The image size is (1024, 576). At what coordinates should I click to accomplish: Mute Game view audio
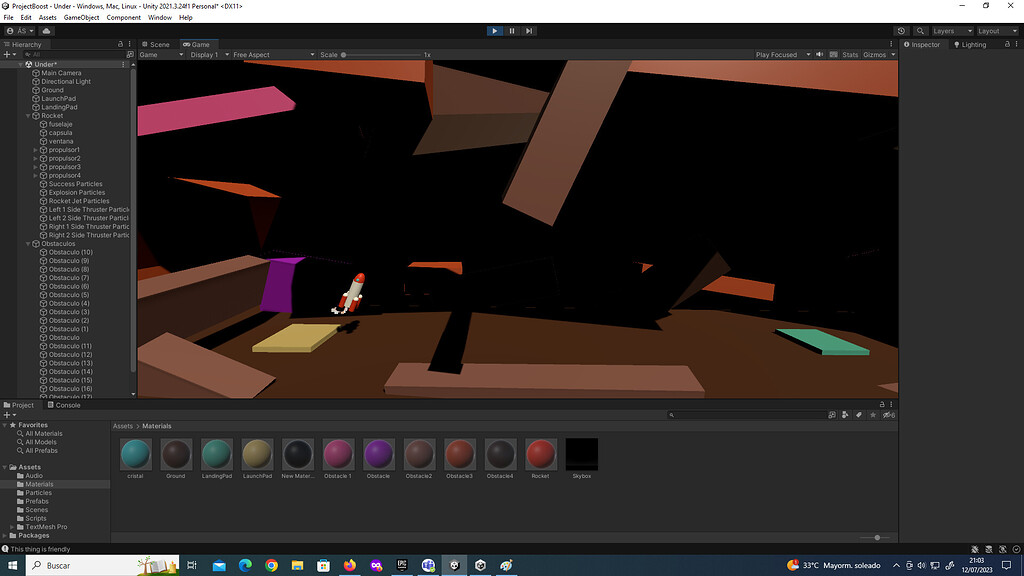pyautogui.click(x=821, y=55)
